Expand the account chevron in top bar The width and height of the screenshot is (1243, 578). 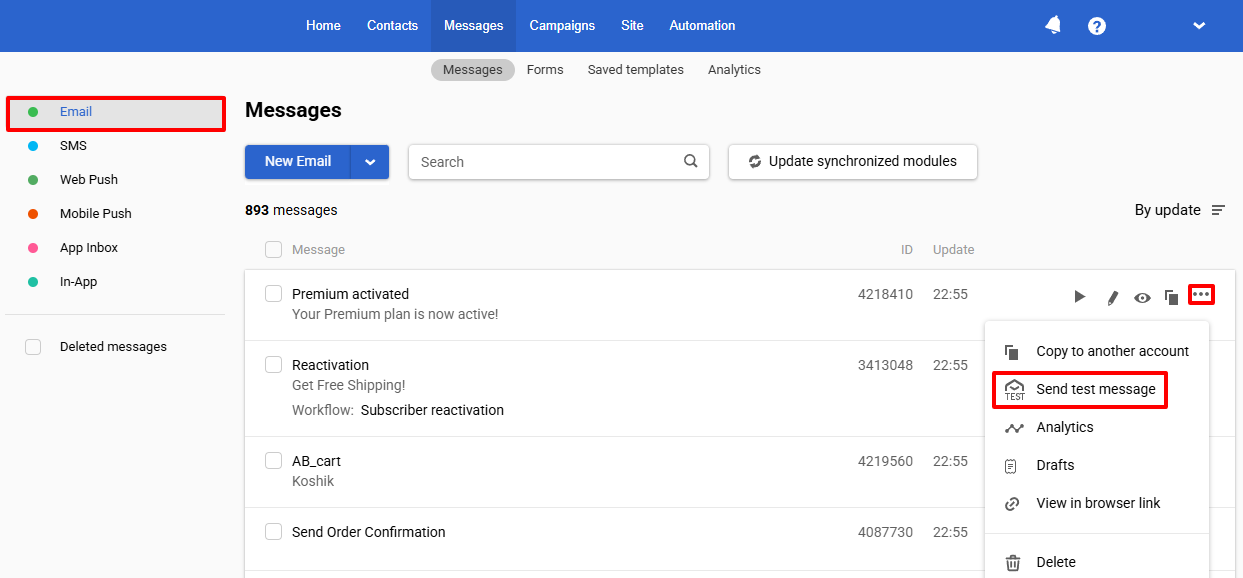(x=1199, y=26)
